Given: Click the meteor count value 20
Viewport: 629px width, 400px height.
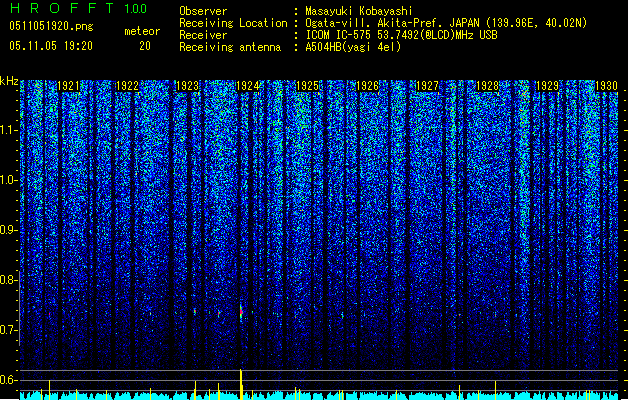Looking at the screenshot, I should point(145,46).
